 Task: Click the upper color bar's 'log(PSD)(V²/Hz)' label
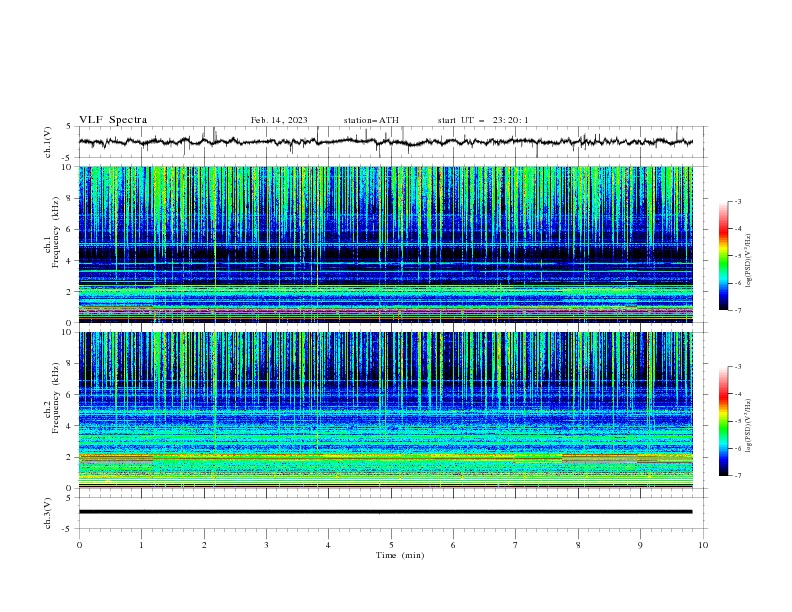coord(748,261)
